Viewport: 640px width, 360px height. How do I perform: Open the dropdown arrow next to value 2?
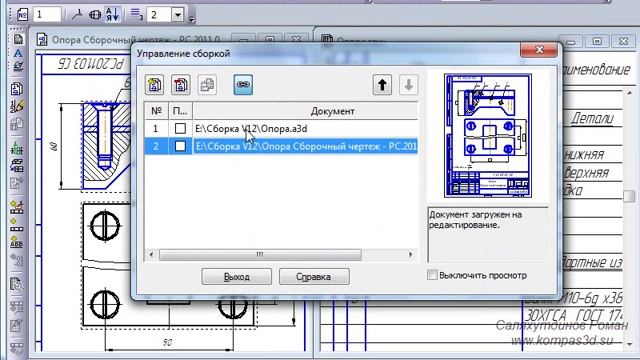tap(178, 15)
